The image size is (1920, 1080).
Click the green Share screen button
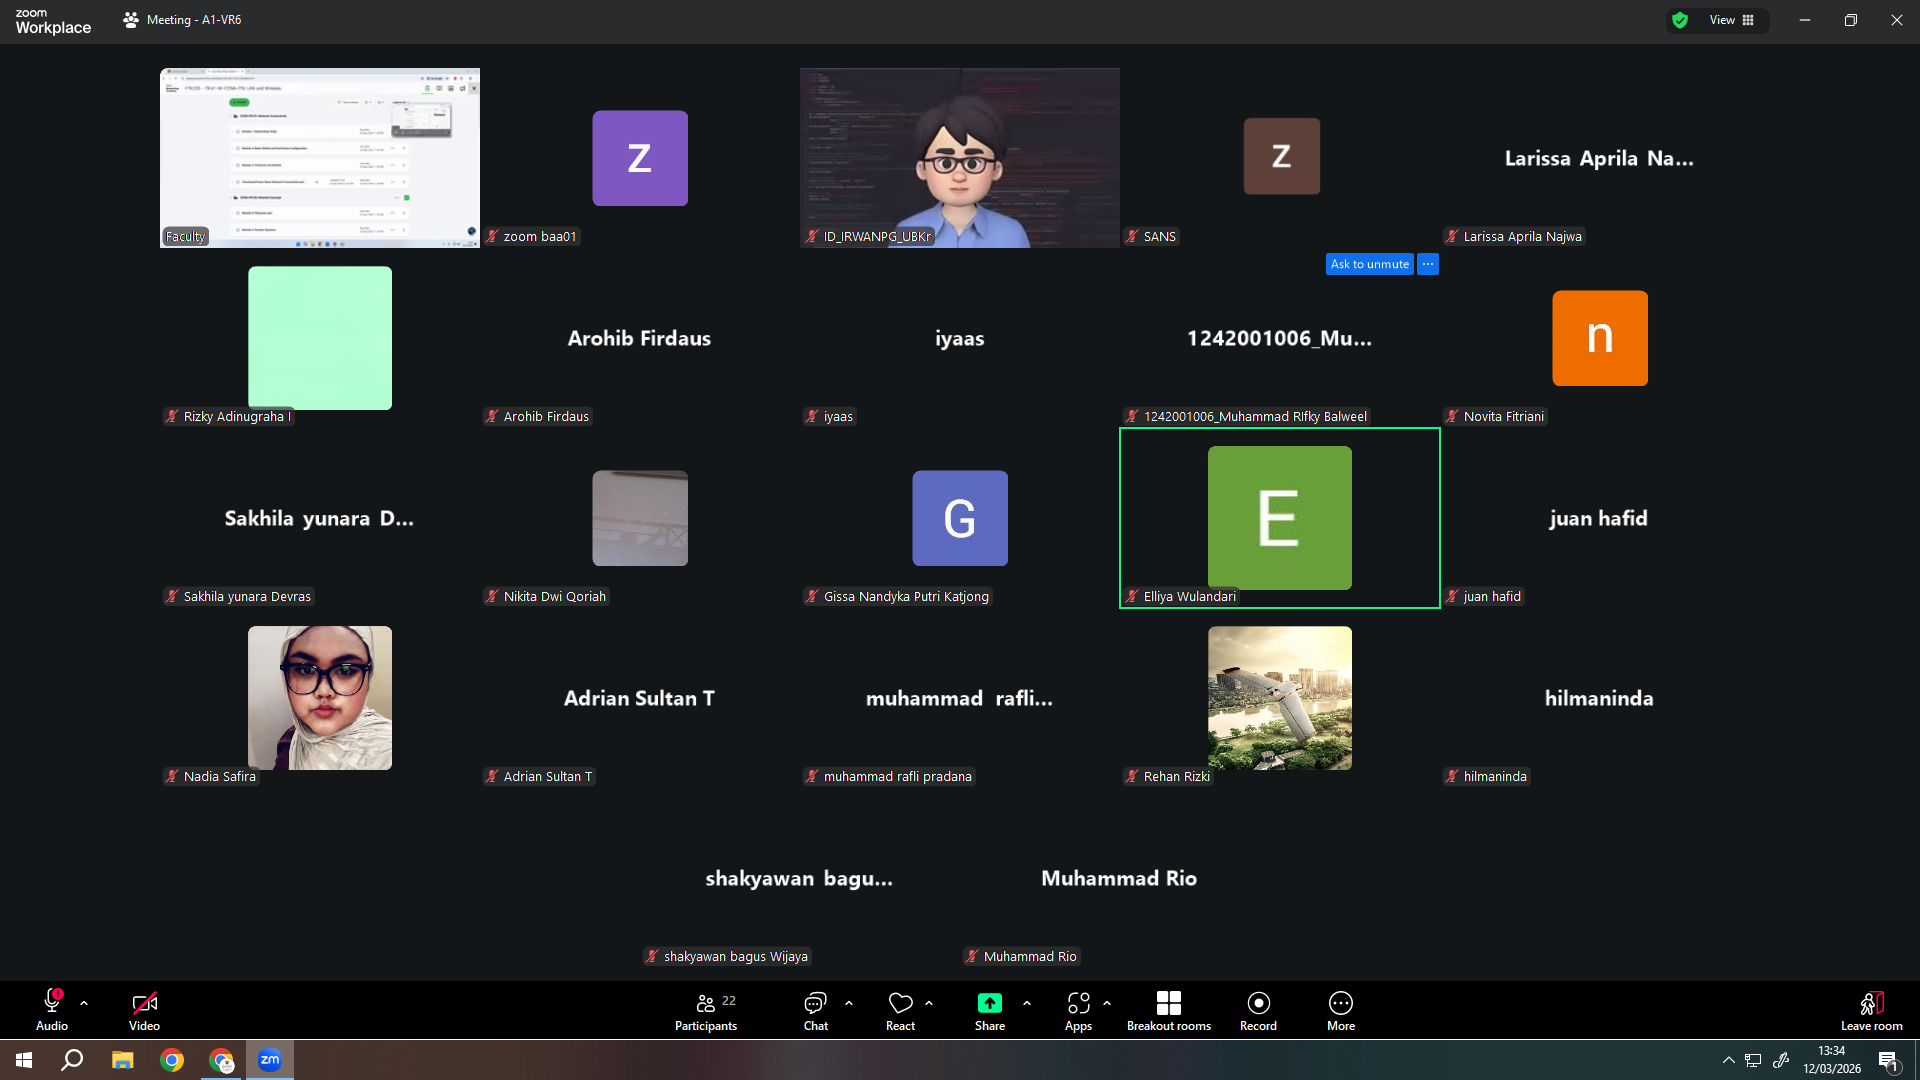pyautogui.click(x=990, y=1010)
